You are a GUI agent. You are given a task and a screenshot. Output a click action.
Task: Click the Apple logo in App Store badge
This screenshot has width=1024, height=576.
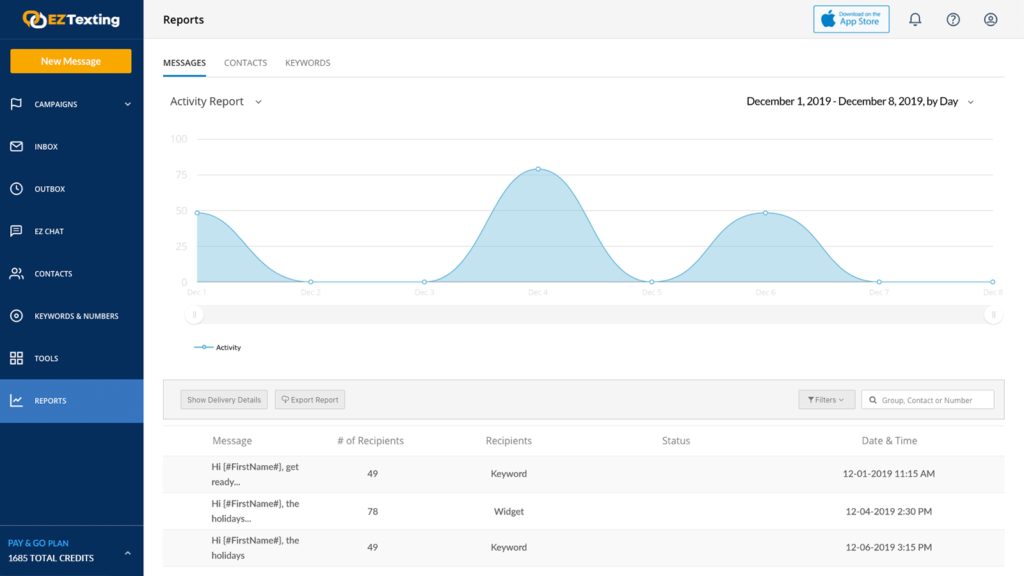[x=828, y=19]
